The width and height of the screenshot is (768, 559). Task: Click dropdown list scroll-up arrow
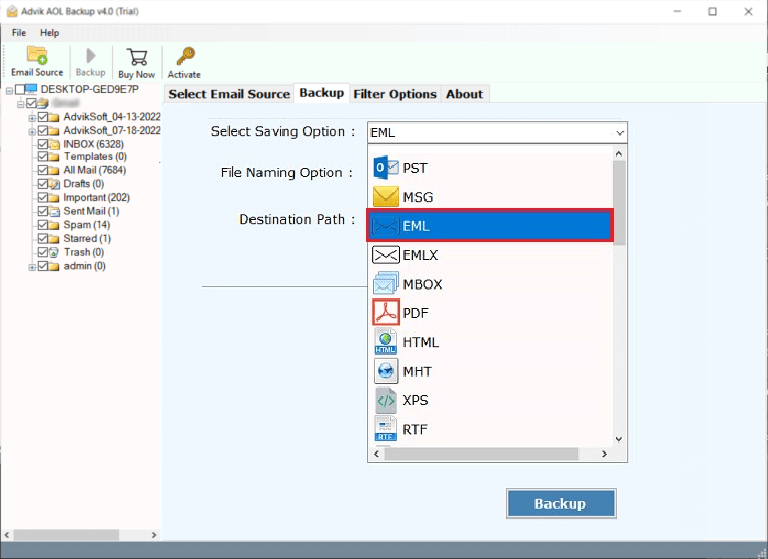click(619, 154)
